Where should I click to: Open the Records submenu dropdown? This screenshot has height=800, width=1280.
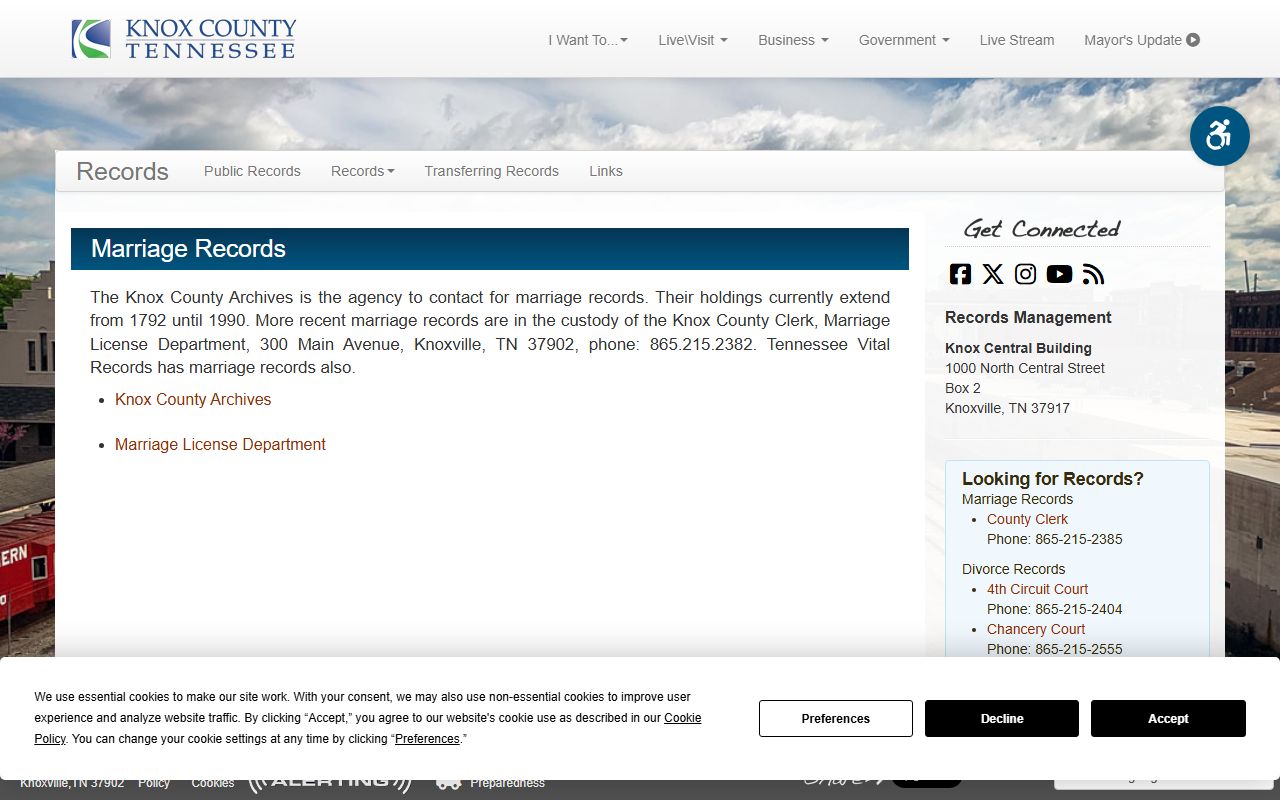363,171
